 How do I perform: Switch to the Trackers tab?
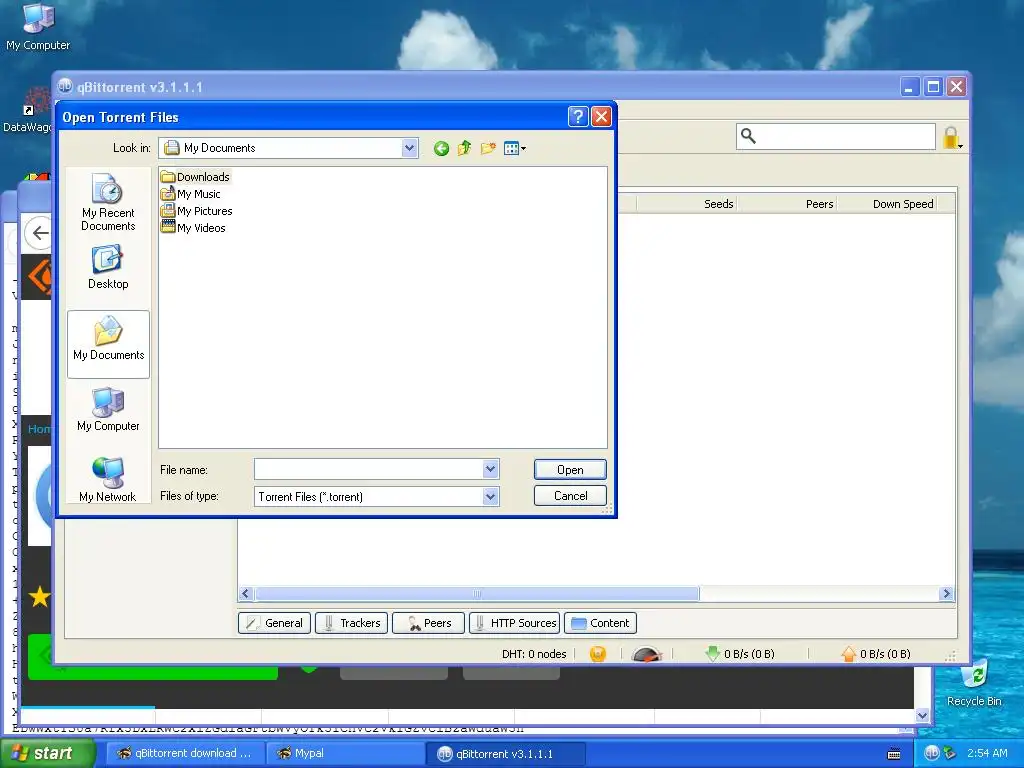pos(351,623)
